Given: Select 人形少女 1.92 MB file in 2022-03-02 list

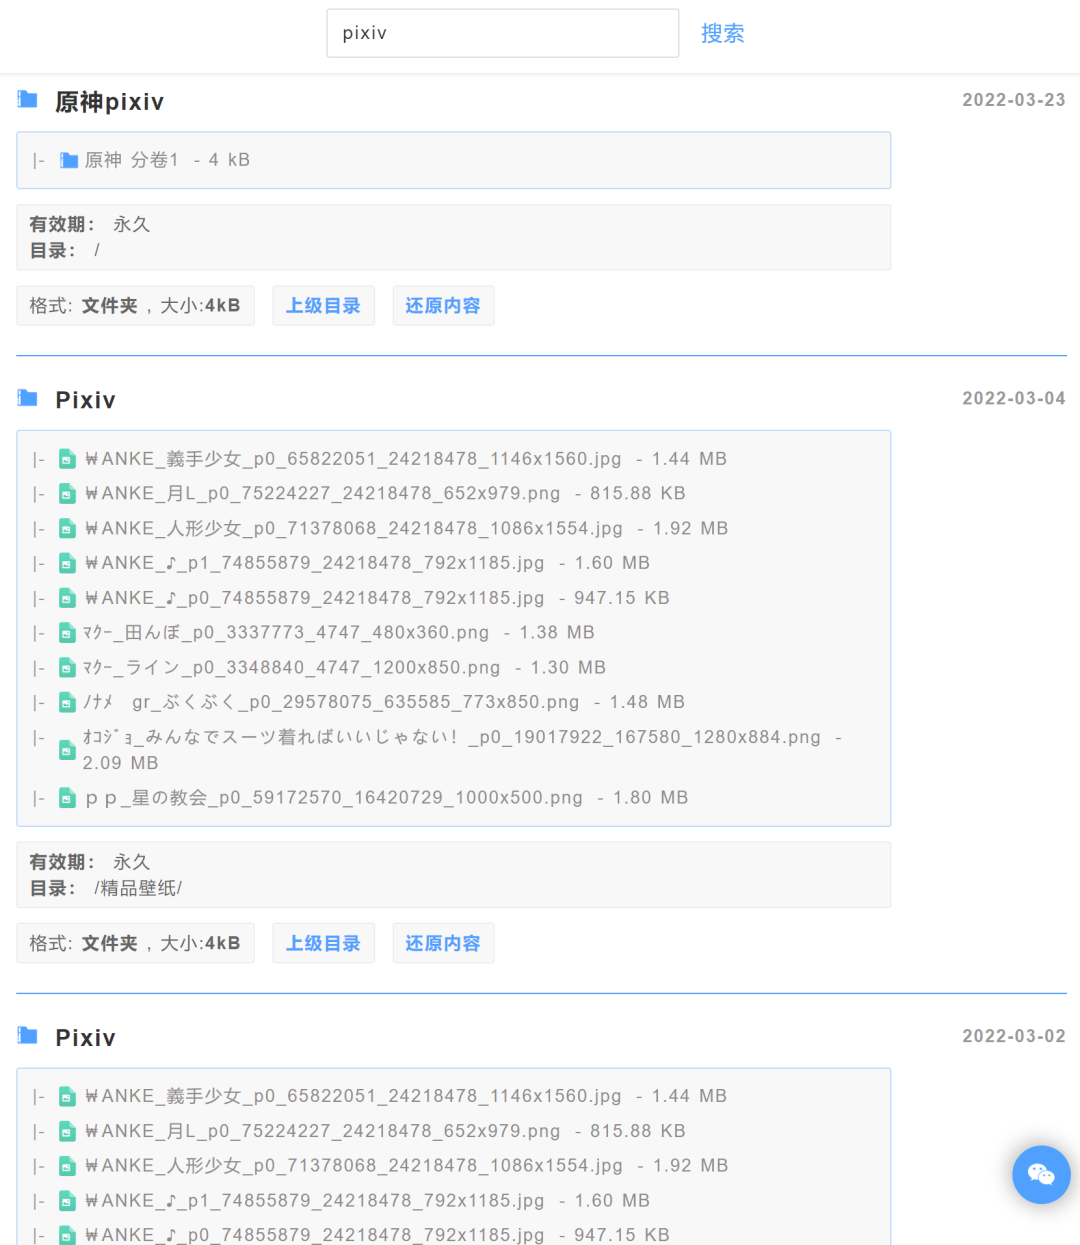Looking at the screenshot, I should tap(353, 1166).
